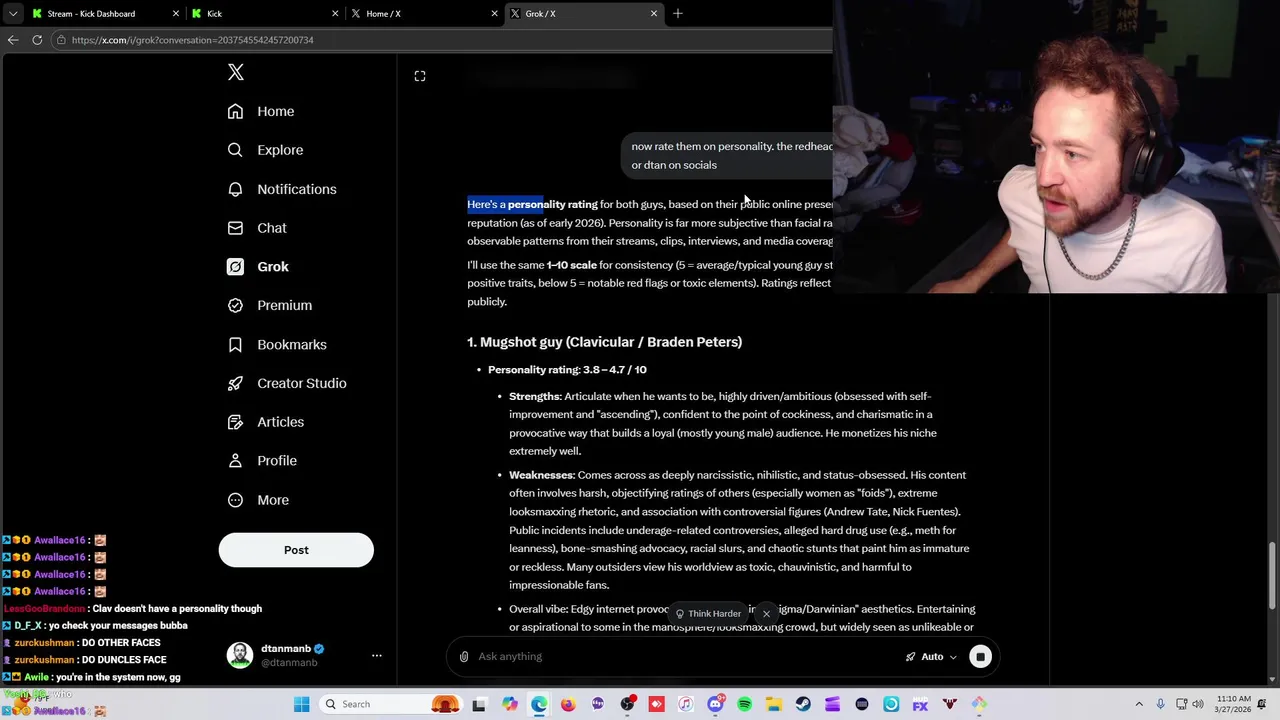Viewport: 1280px width, 720px height.
Task: Click the Awile chat message
Action: click(x=92, y=677)
